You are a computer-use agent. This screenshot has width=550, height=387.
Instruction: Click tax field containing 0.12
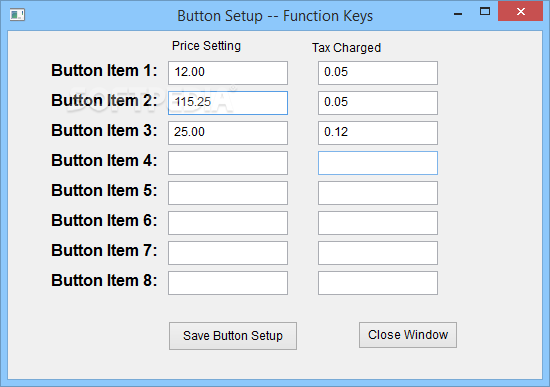tap(378, 133)
